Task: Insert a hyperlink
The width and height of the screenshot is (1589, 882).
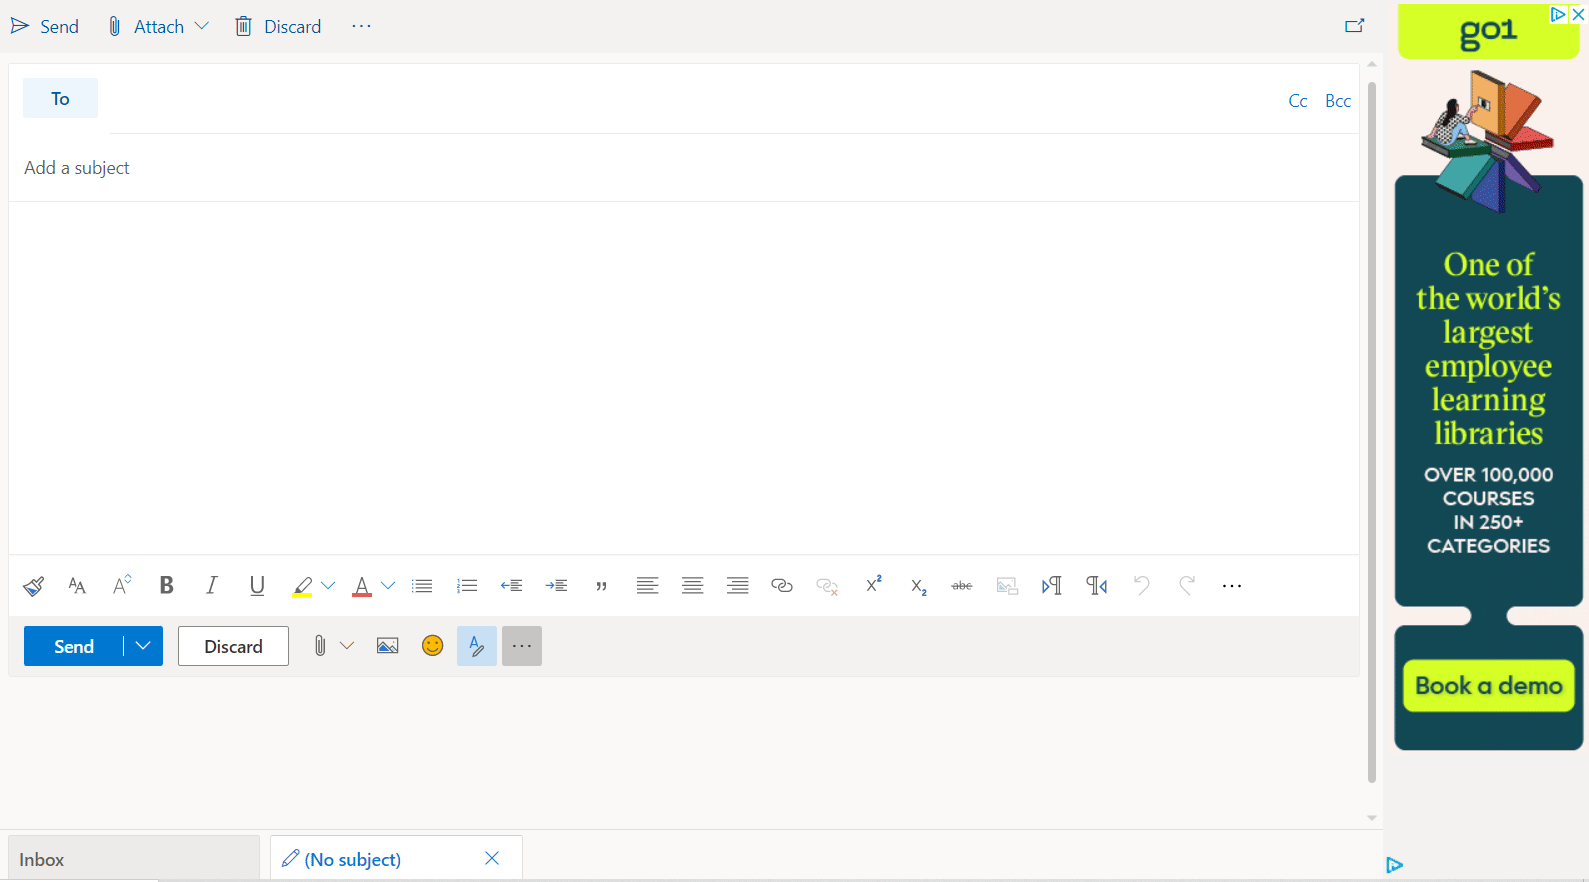Action: pos(782,586)
